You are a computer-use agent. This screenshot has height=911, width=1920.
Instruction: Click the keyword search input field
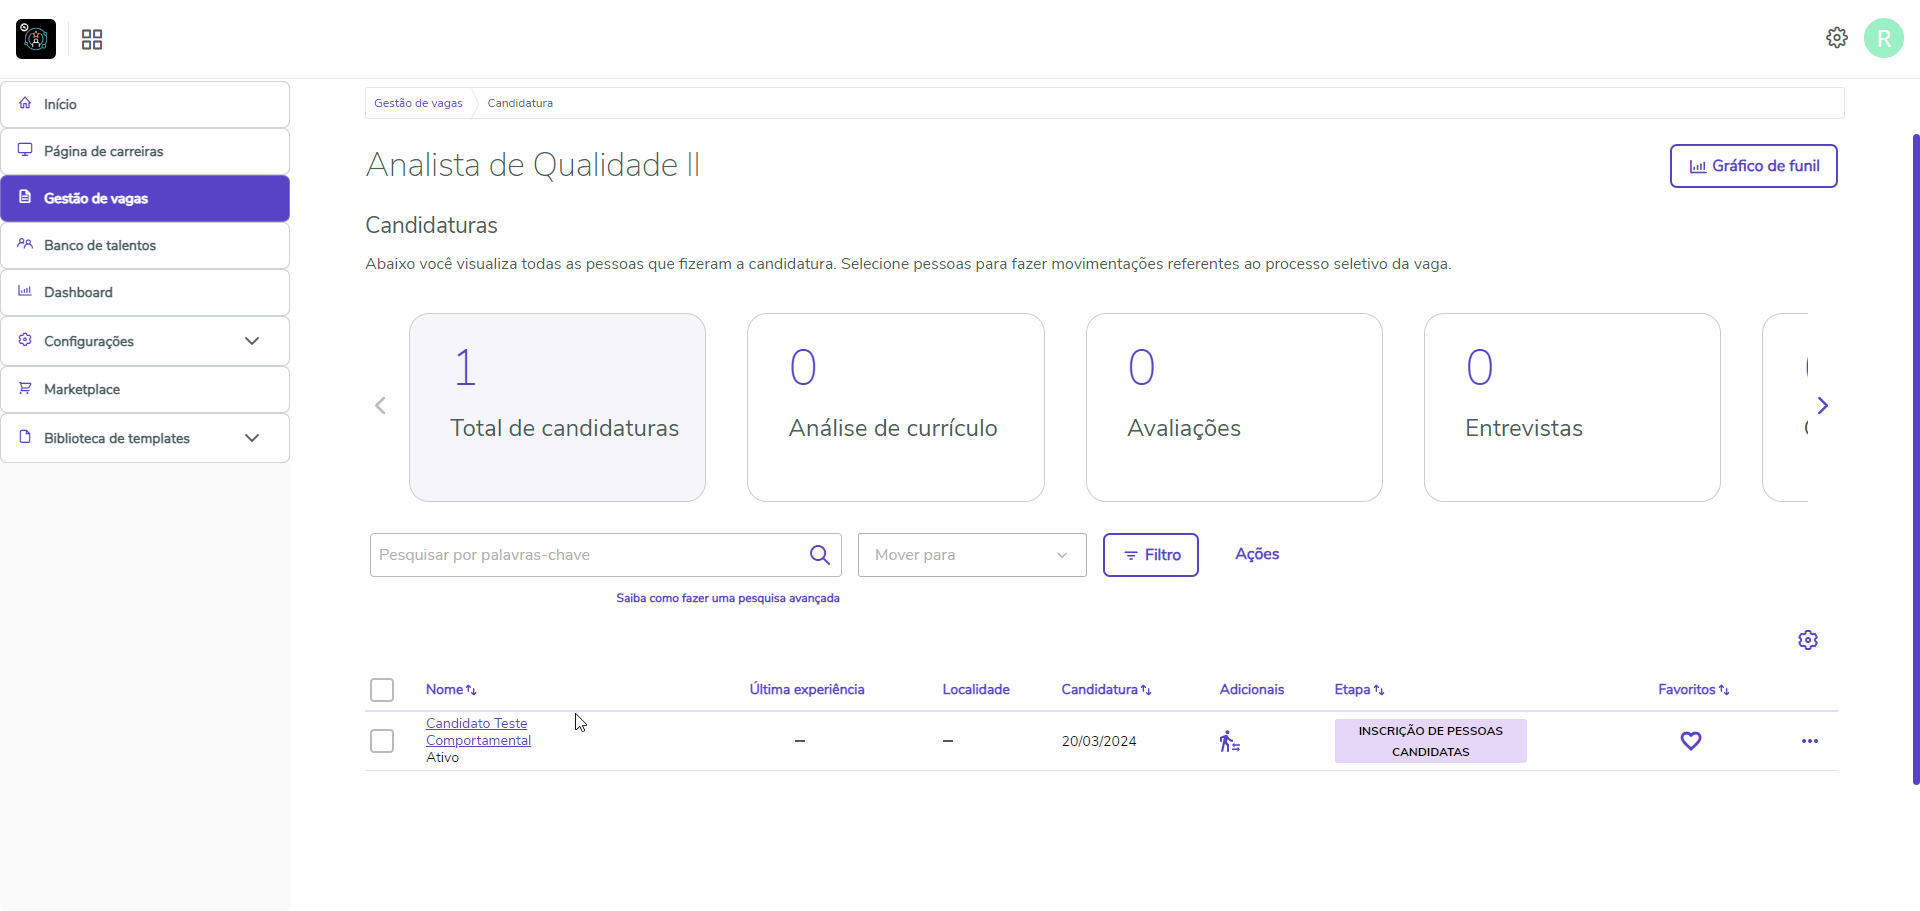[588, 555]
